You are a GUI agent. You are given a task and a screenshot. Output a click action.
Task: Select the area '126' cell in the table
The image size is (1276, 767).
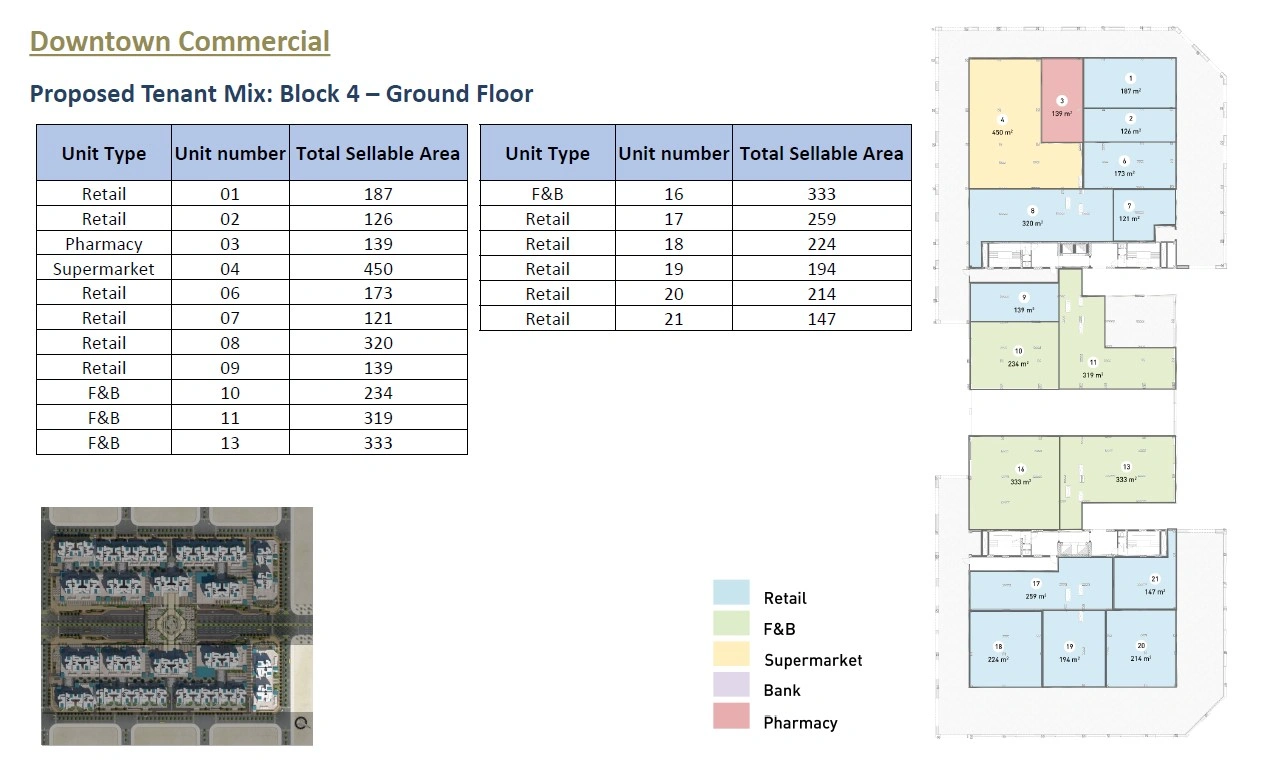click(x=378, y=219)
